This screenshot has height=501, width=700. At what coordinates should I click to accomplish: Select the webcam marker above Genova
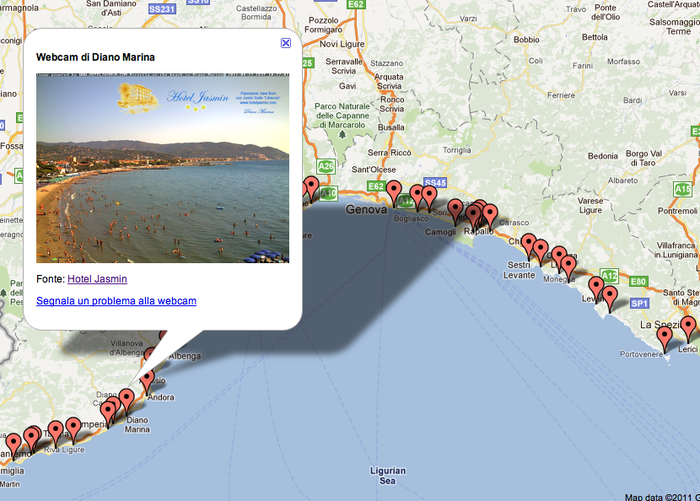(x=394, y=190)
